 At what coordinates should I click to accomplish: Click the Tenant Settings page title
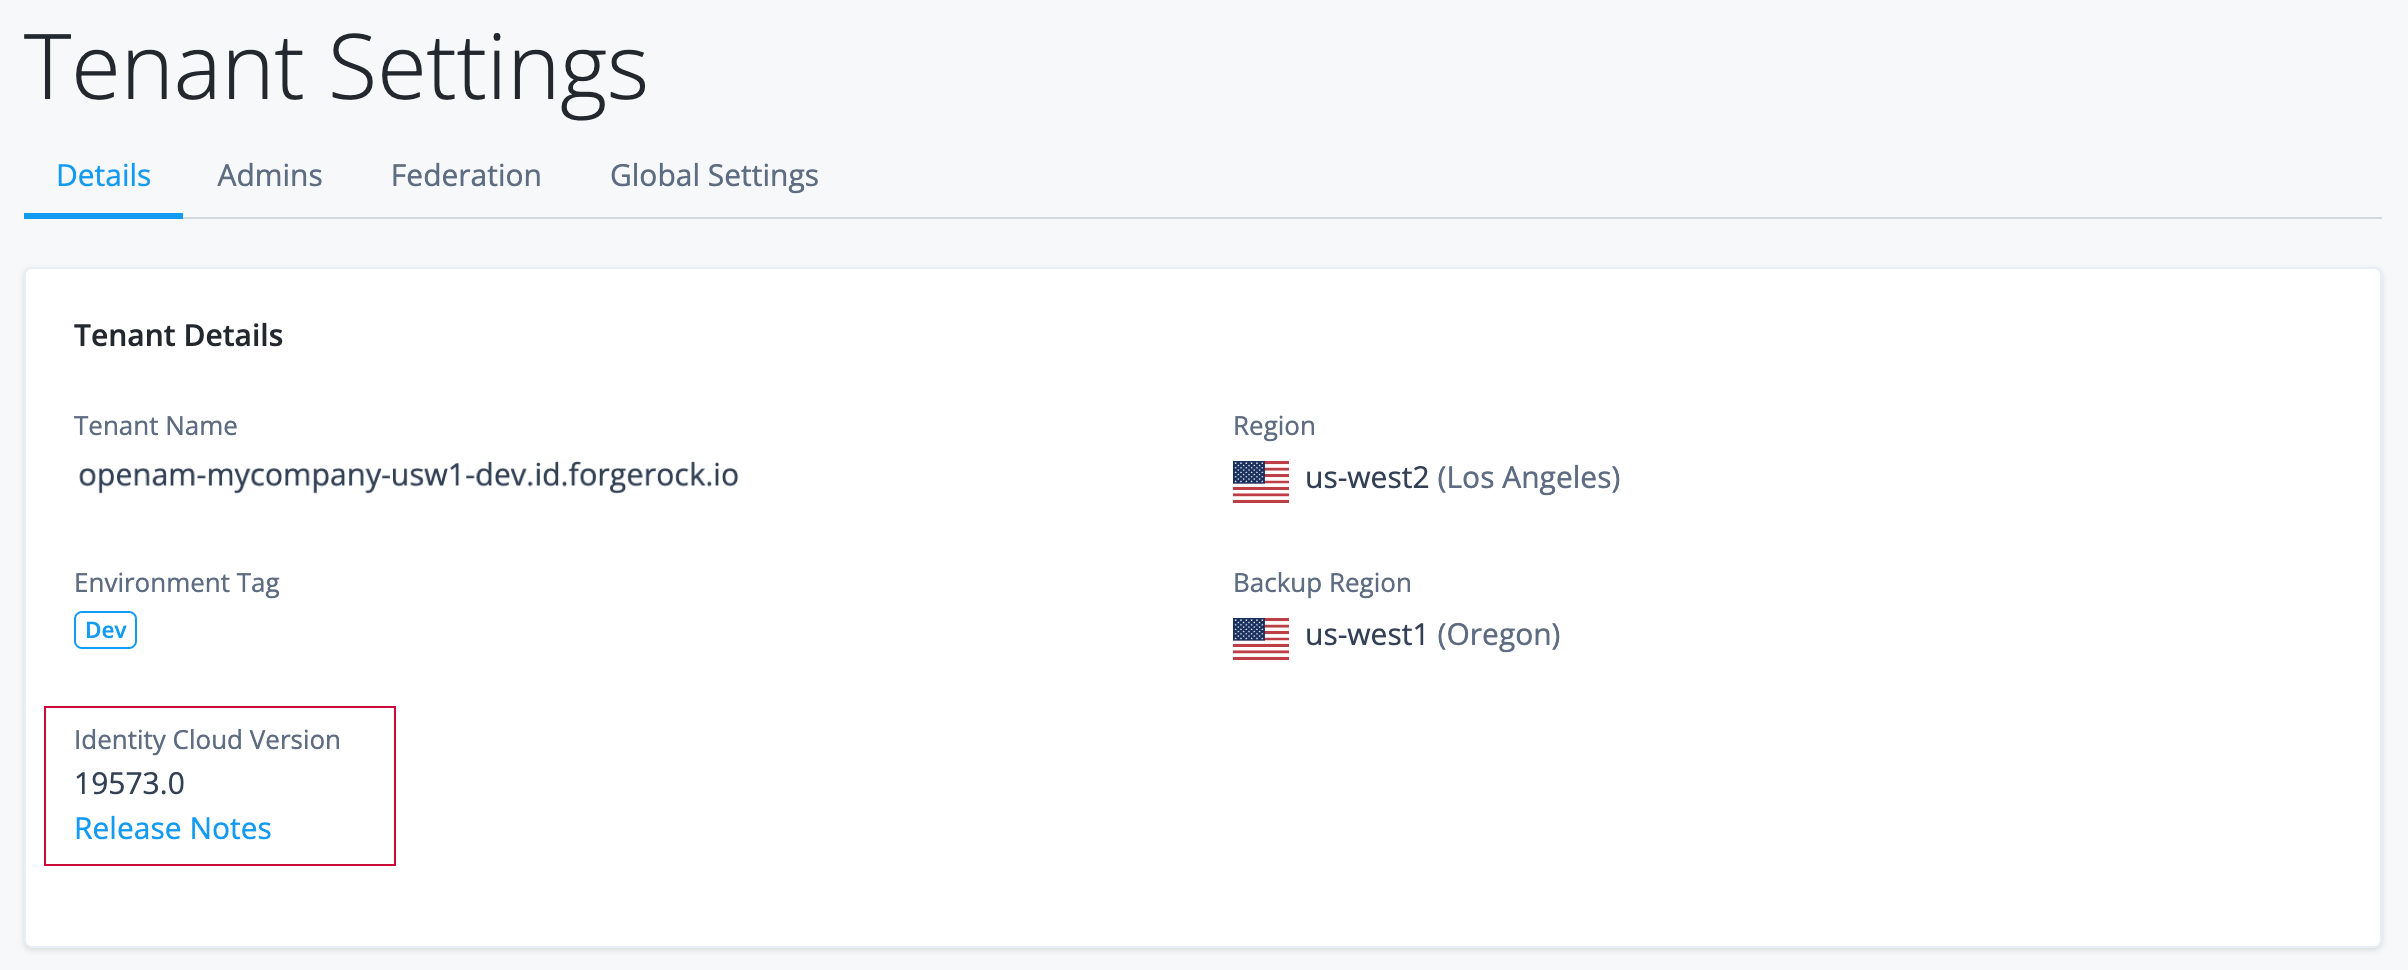click(336, 68)
